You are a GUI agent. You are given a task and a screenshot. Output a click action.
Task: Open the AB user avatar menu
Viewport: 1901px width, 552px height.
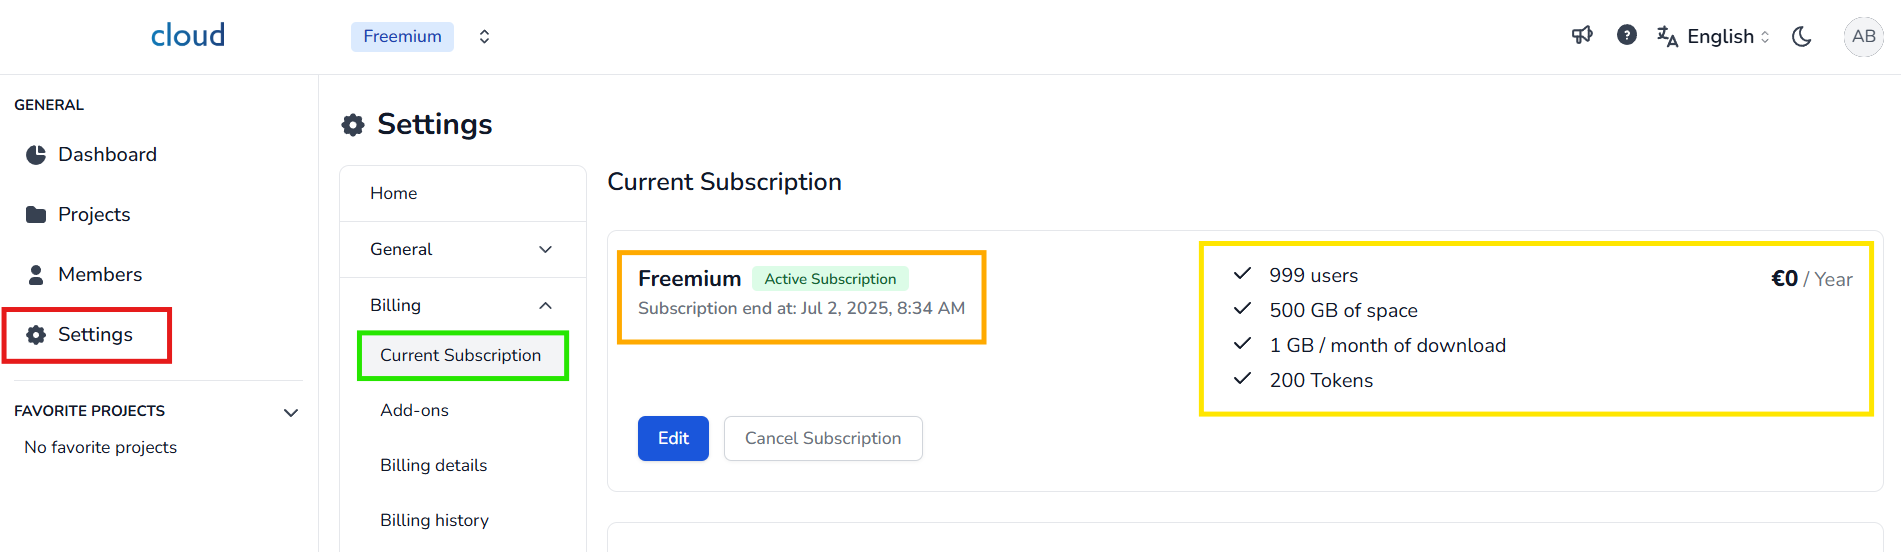[1863, 37]
